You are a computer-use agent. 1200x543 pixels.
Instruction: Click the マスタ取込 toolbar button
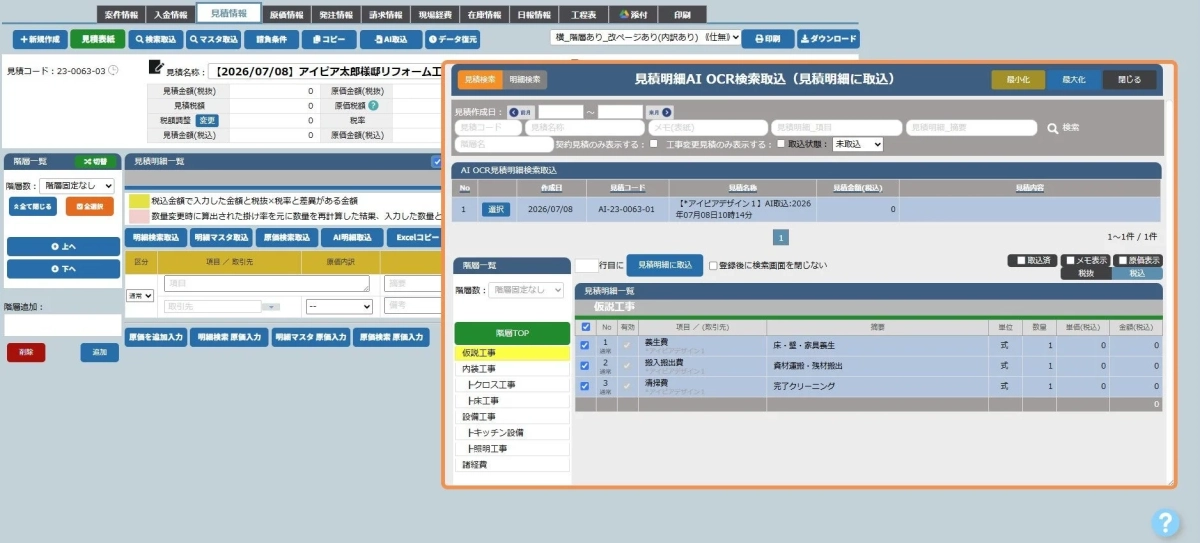pyautogui.click(x=213, y=39)
